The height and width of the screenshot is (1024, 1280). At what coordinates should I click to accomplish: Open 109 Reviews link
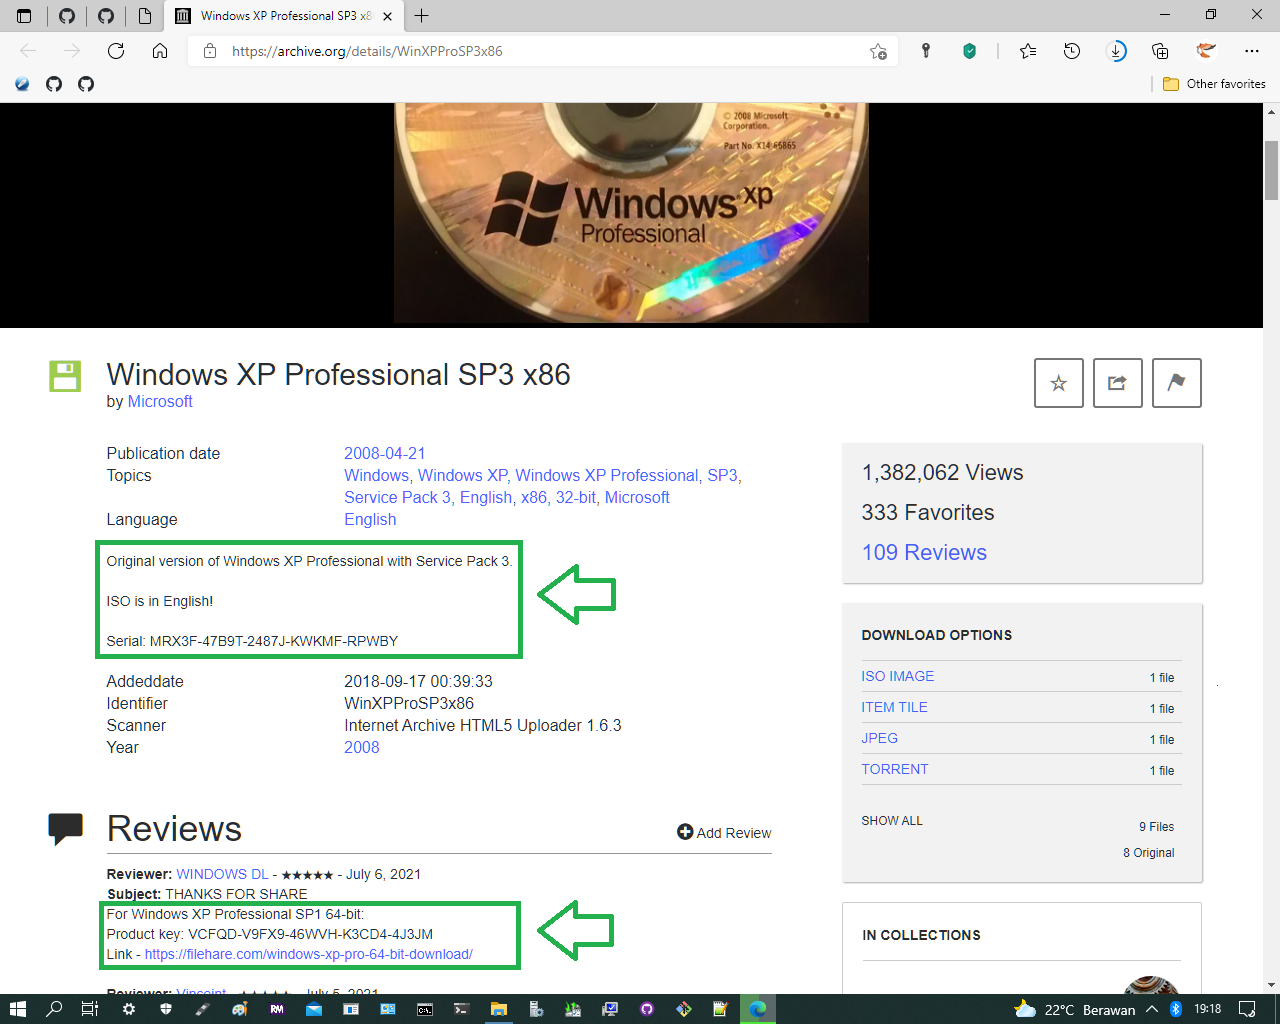pos(924,552)
